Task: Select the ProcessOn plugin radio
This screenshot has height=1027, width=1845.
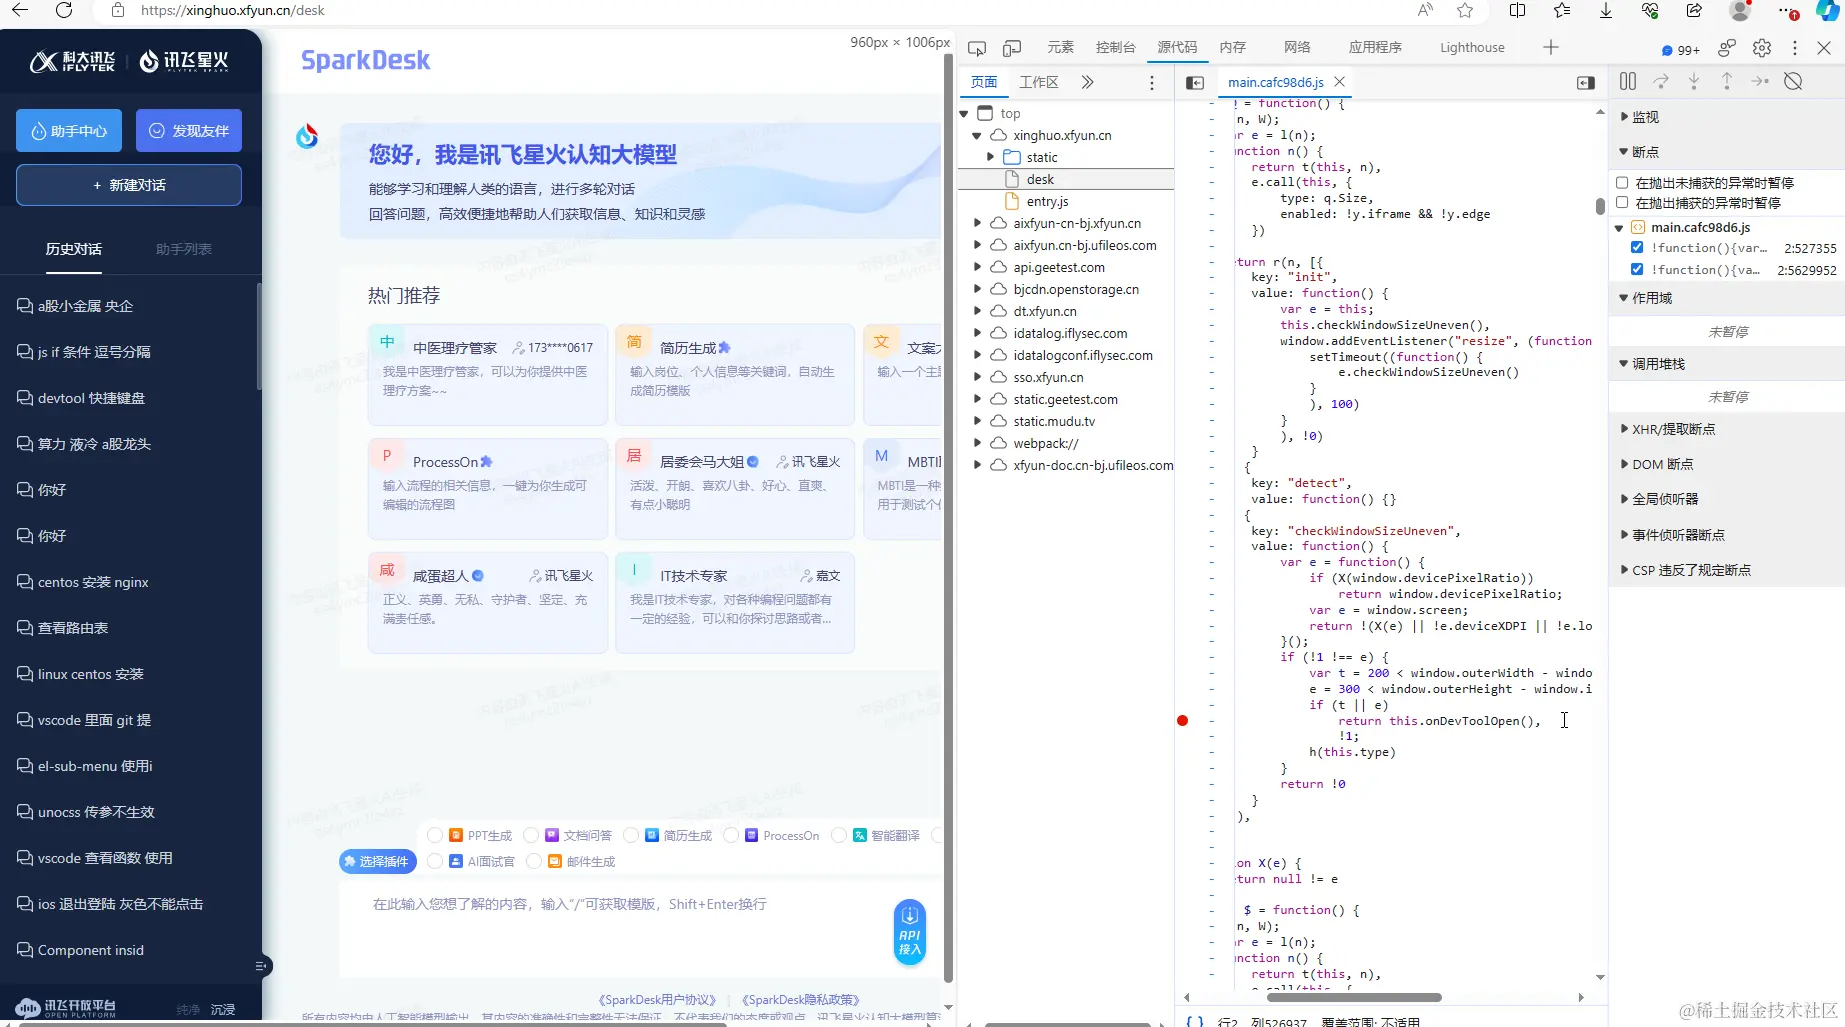Action: [x=731, y=835]
